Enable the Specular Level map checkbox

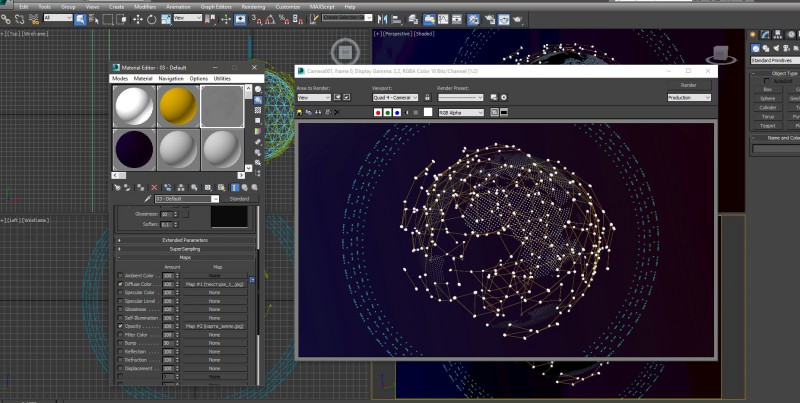(x=120, y=301)
